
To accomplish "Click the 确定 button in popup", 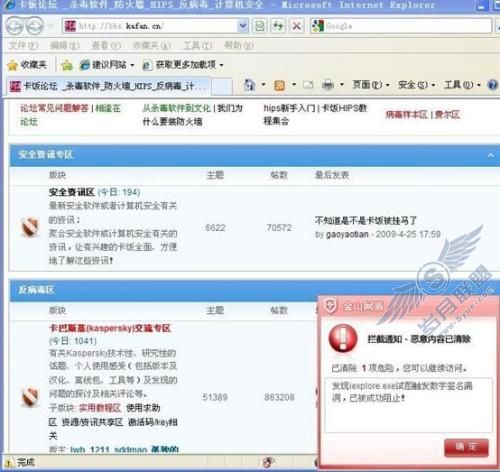I will (x=466, y=448).
